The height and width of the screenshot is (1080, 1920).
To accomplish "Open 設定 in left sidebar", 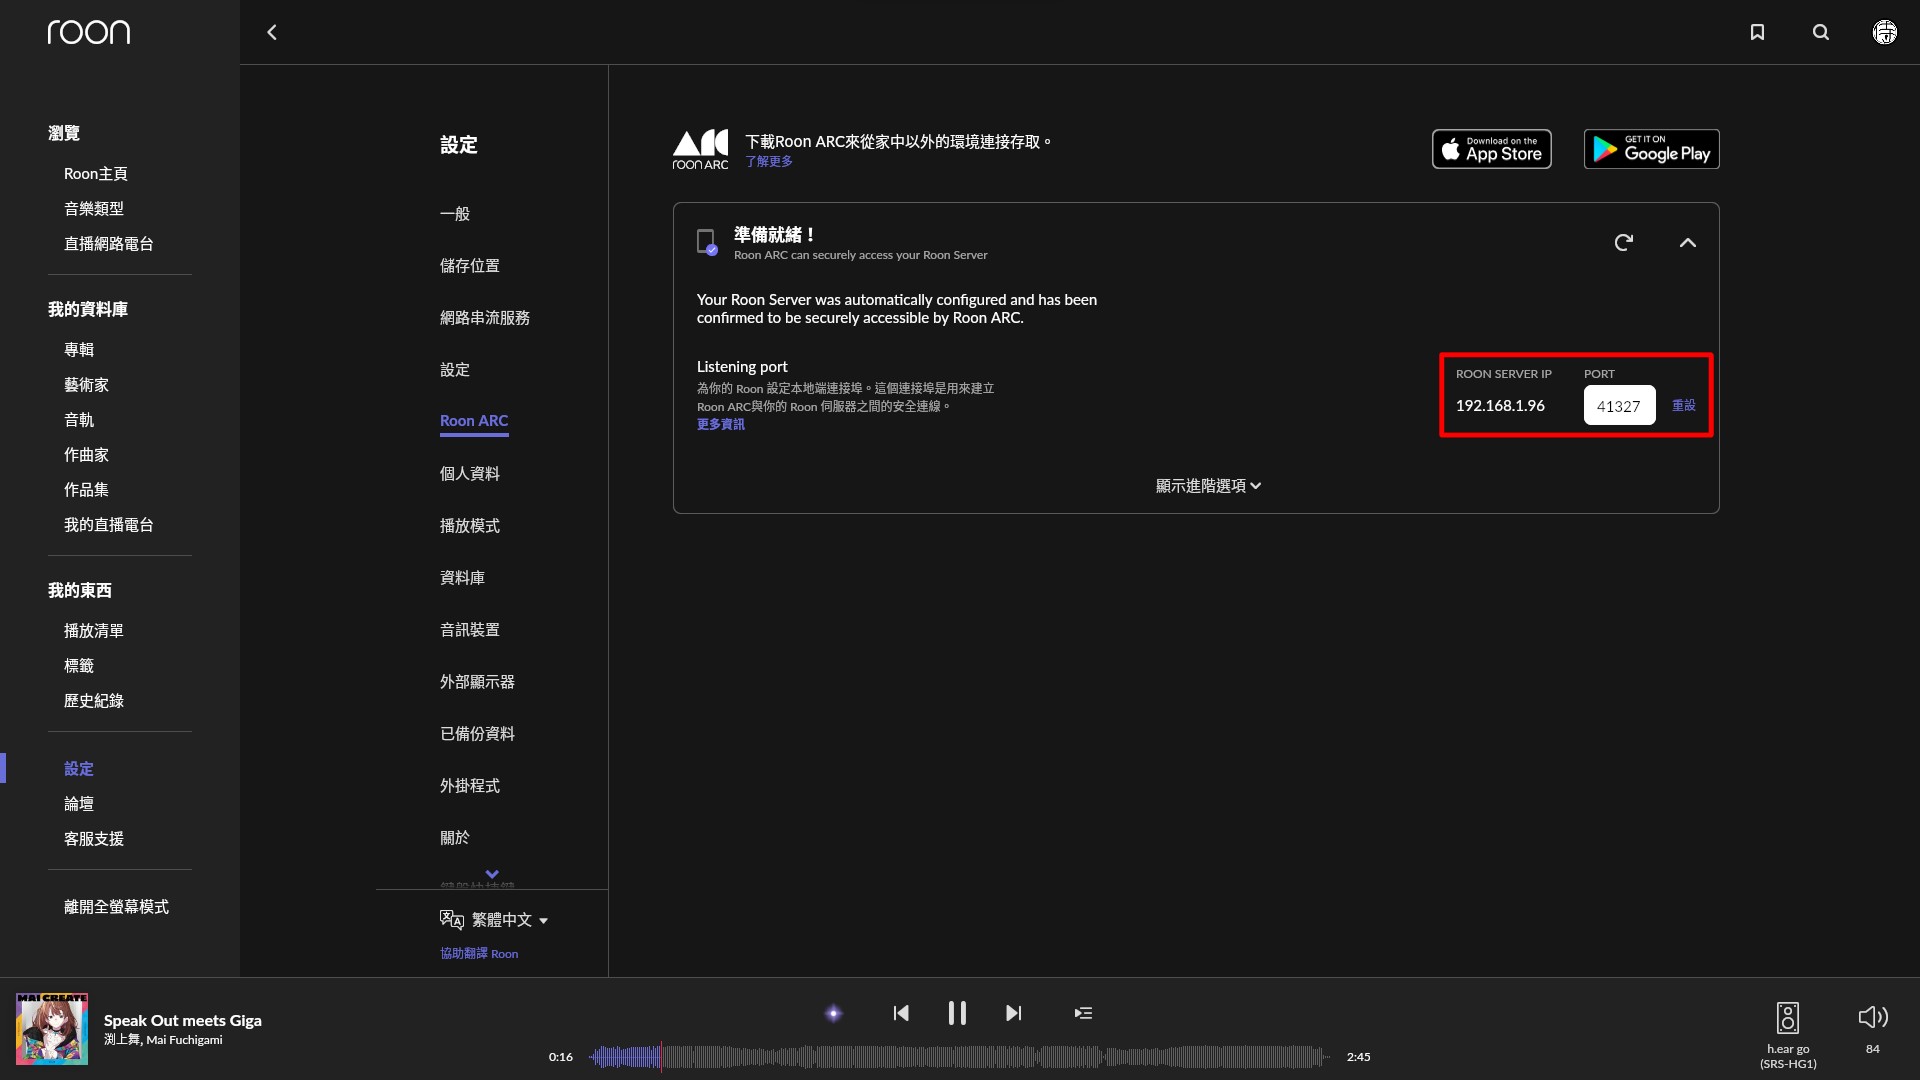I will (x=79, y=768).
